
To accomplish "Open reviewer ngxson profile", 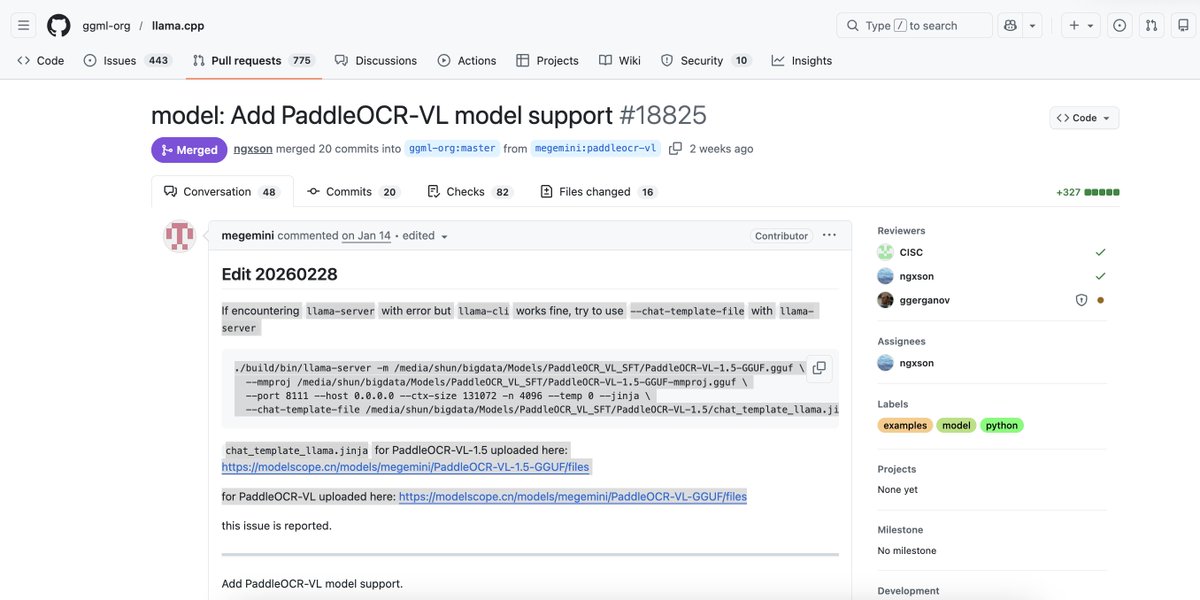I will [916, 276].
